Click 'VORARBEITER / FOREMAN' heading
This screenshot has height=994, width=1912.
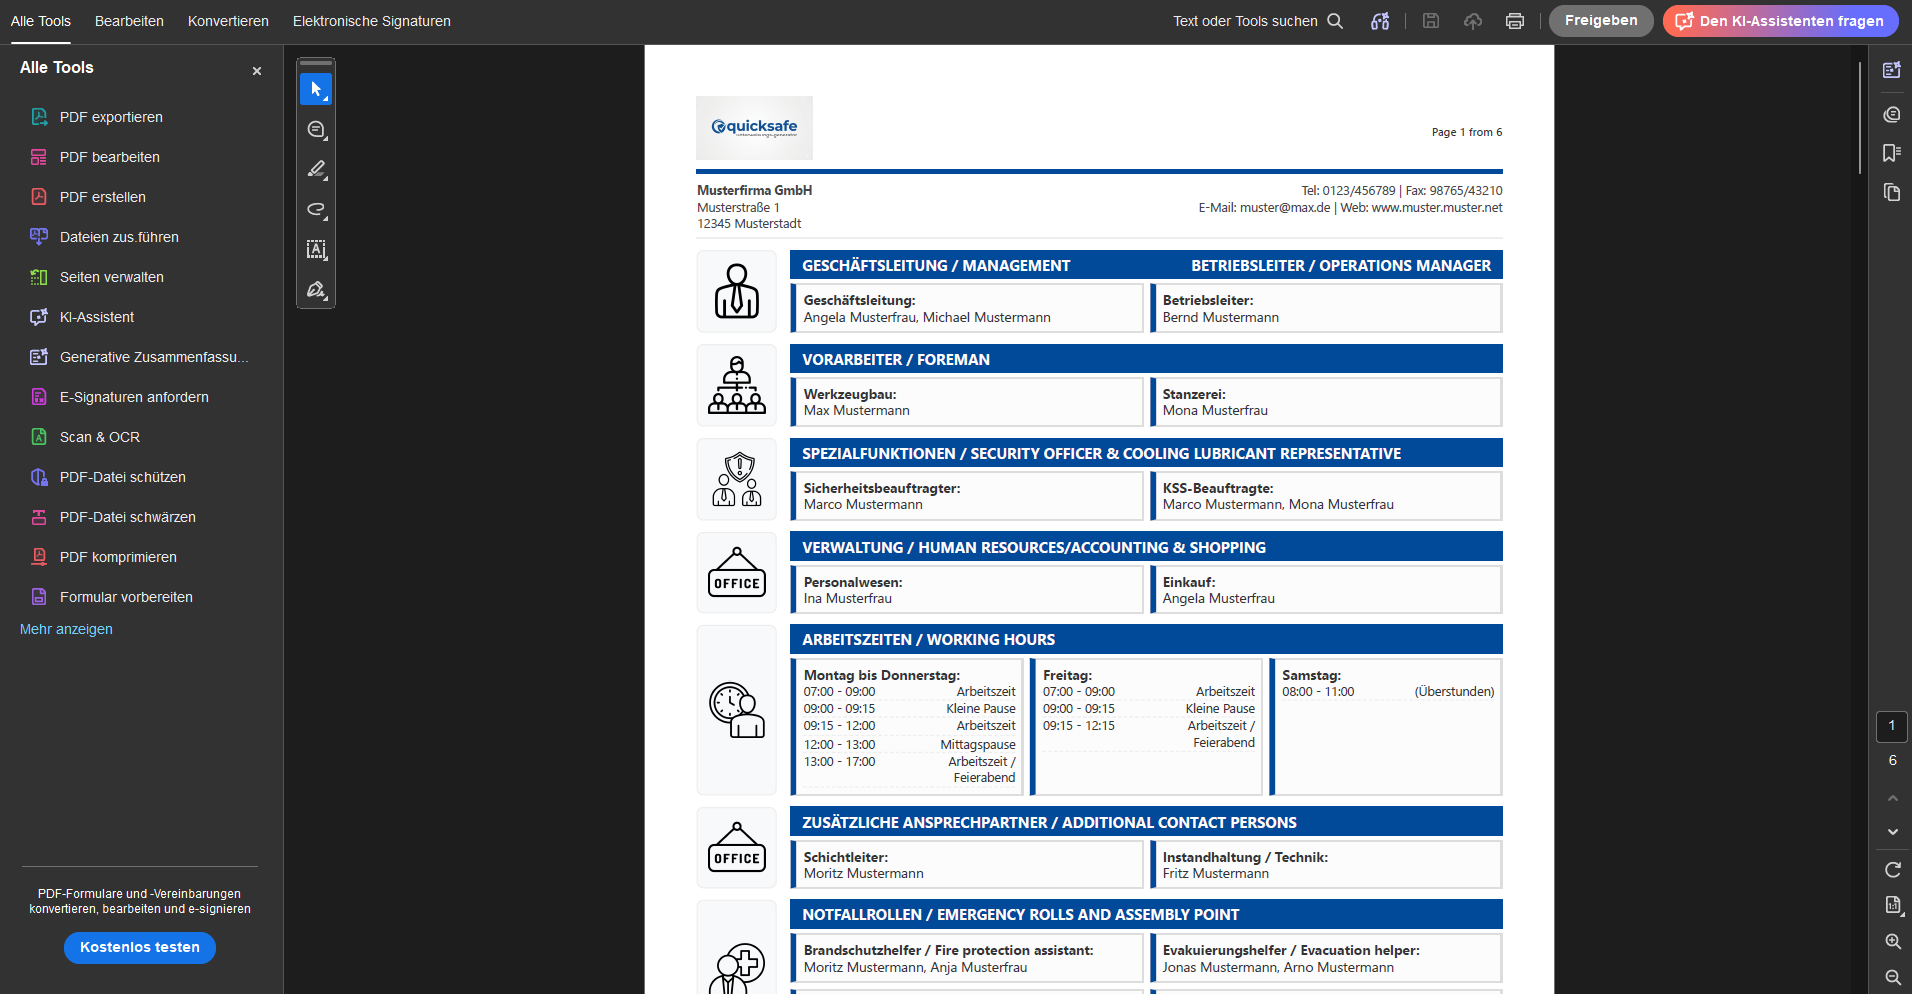[x=896, y=359]
